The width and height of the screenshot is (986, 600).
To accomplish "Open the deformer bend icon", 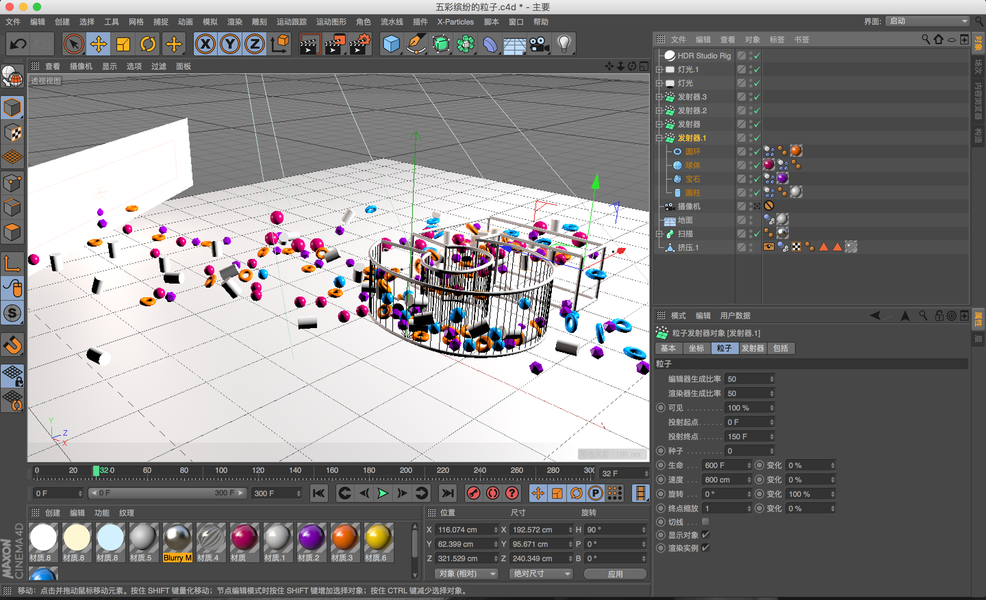I will [490, 44].
